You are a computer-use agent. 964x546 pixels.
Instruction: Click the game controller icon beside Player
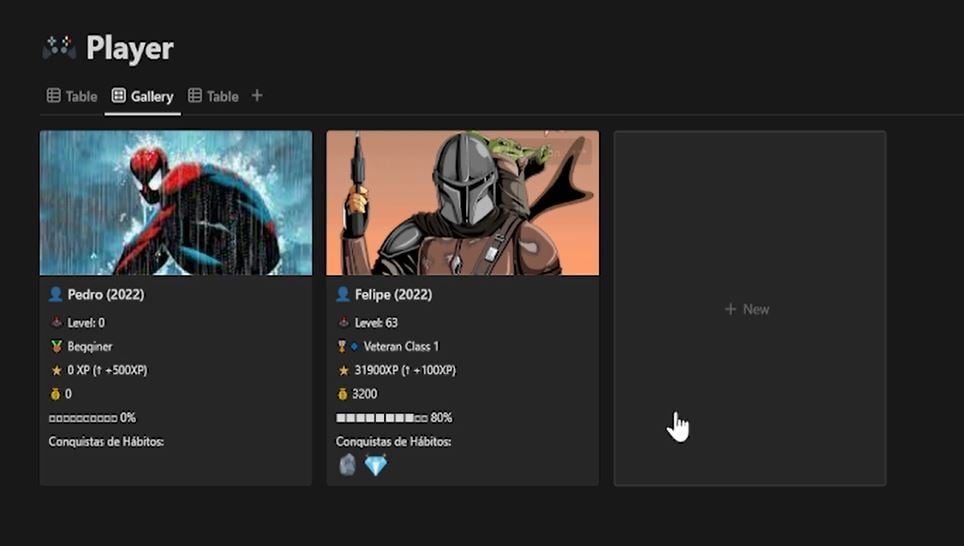59,48
